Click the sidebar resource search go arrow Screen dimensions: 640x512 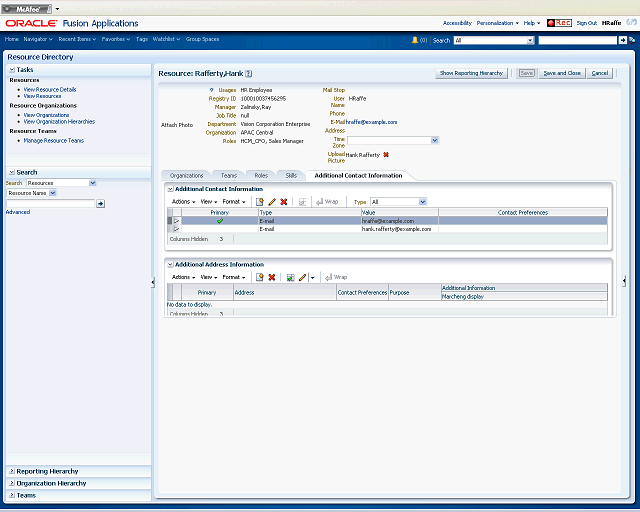[100, 203]
